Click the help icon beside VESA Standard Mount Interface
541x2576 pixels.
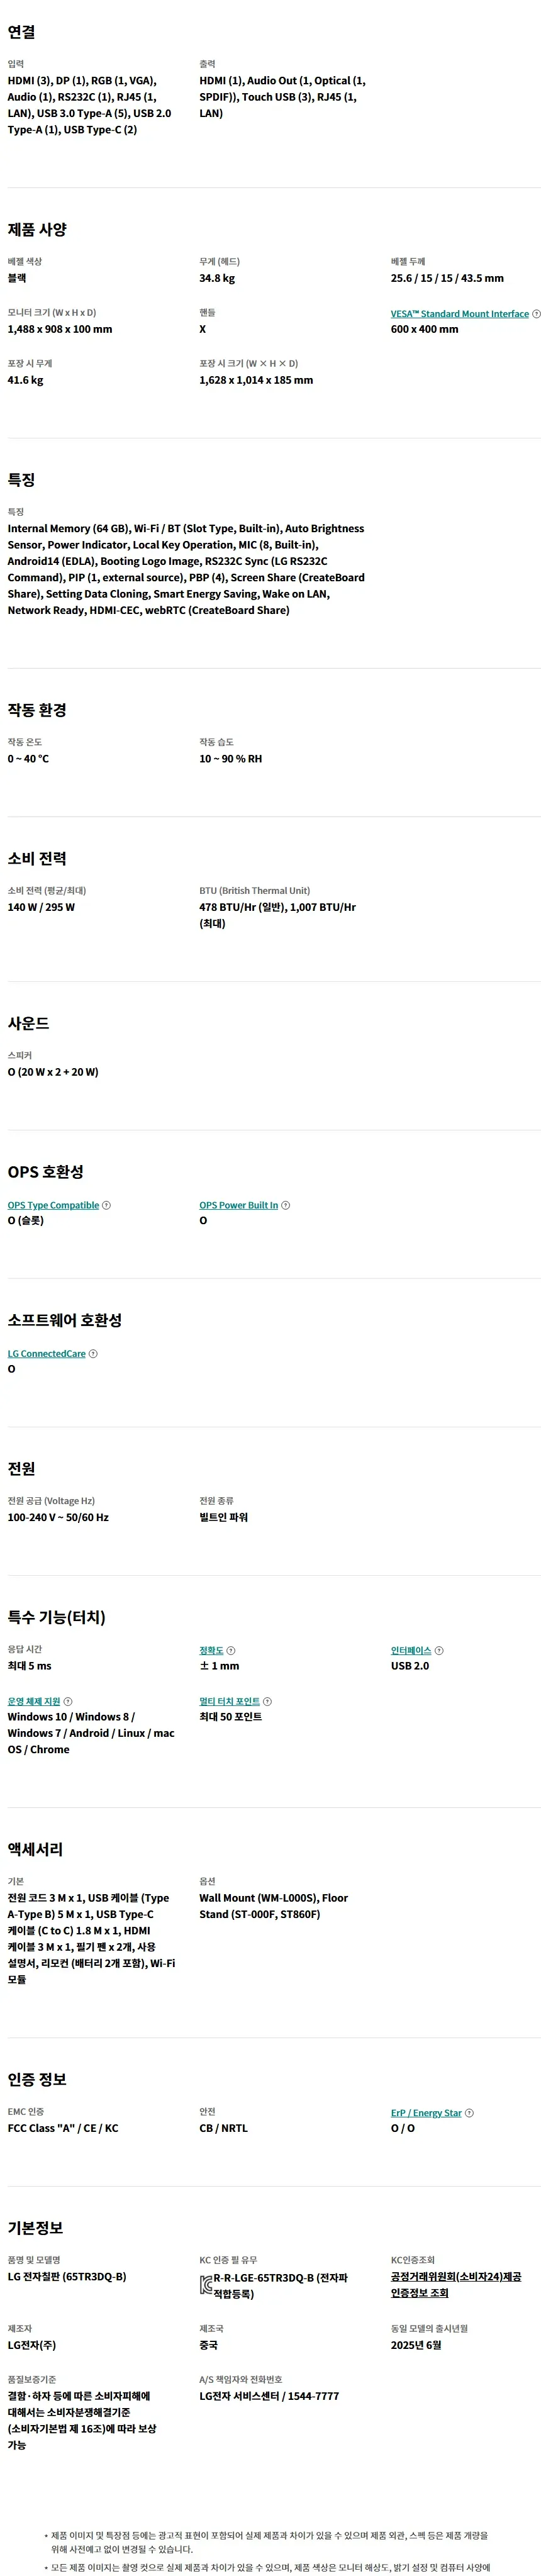tap(536, 314)
